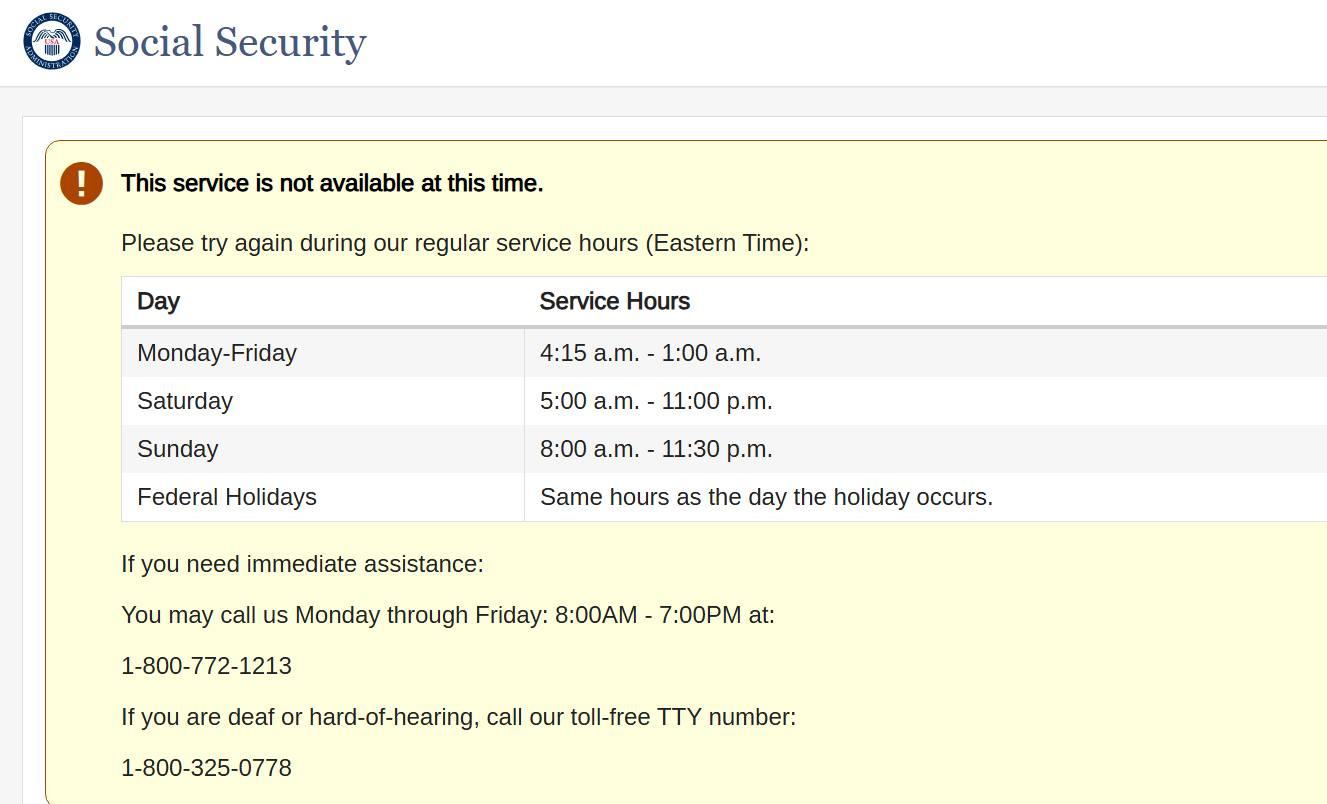This screenshot has height=804, width=1327.
Task: Click the Eastern Time service hours notice
Action: pos(465,243)
